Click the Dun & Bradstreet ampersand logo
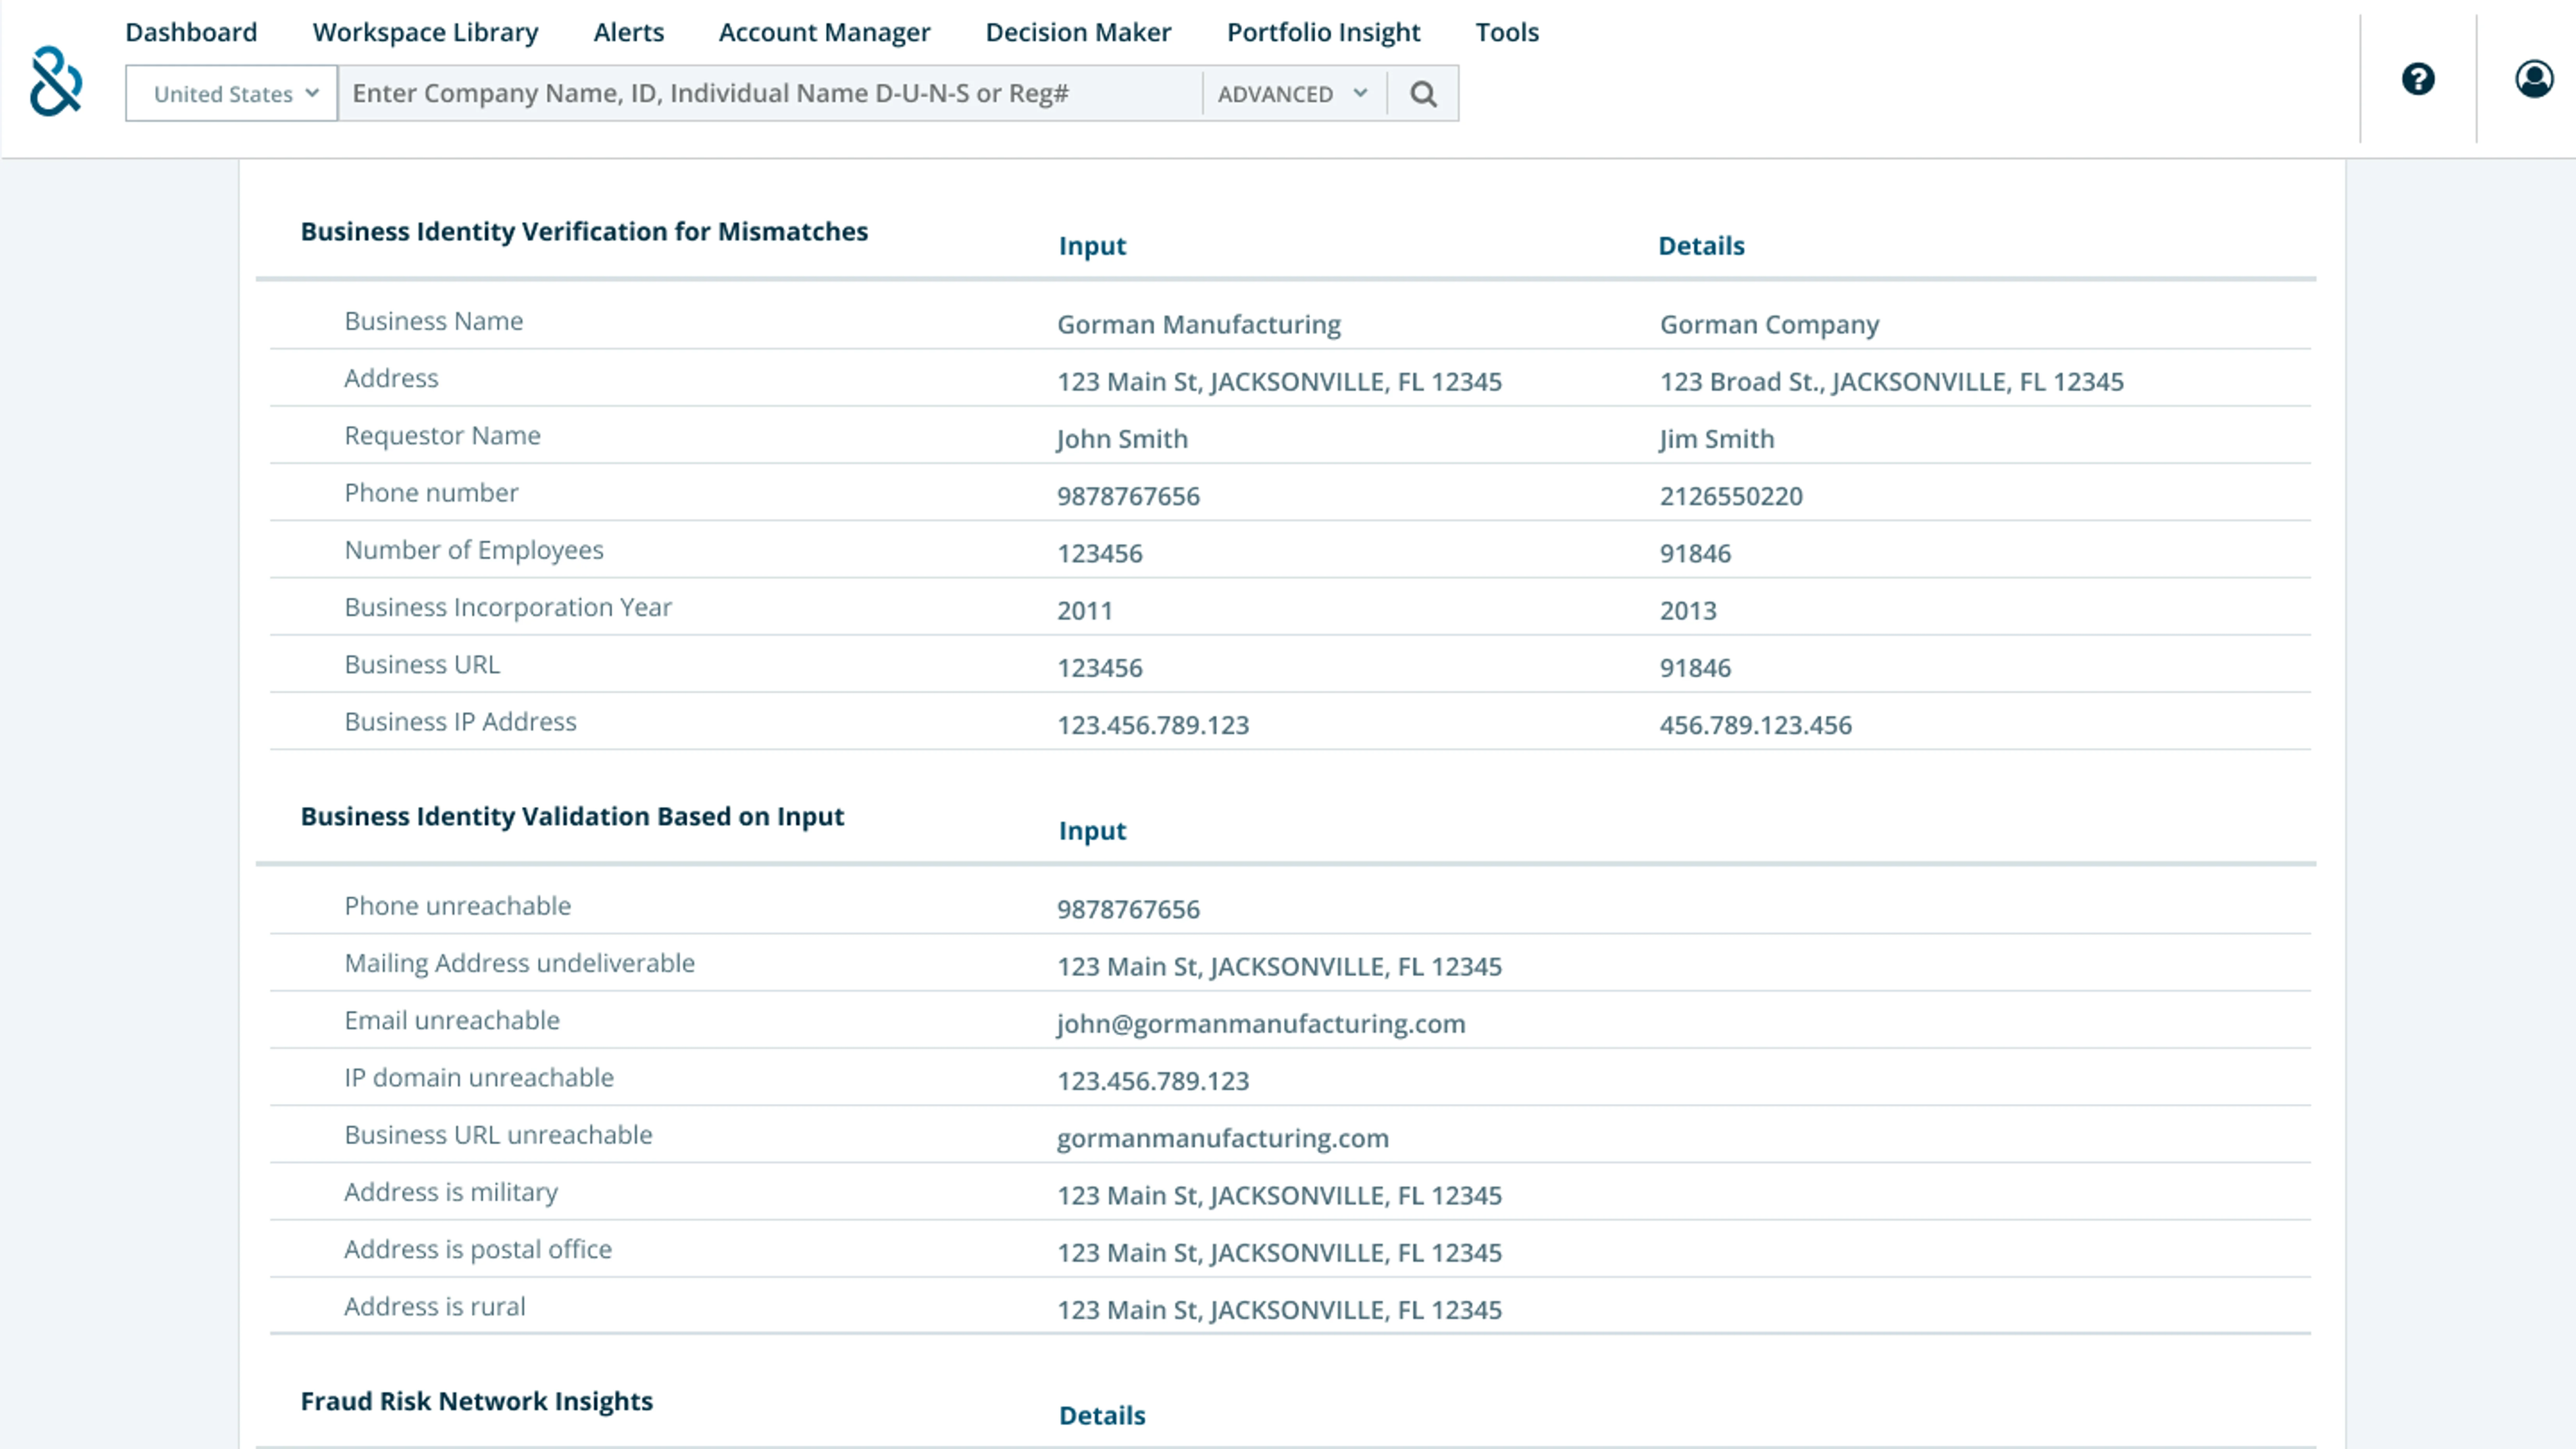 click(x=56, y=81)
